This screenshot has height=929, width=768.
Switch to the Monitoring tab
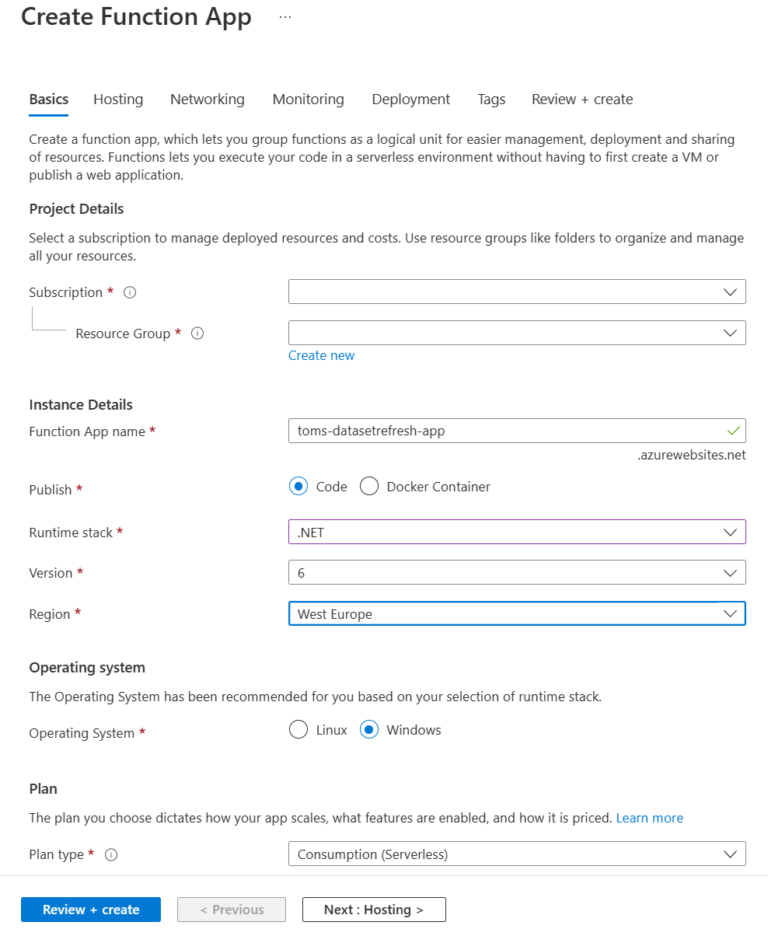307,99
